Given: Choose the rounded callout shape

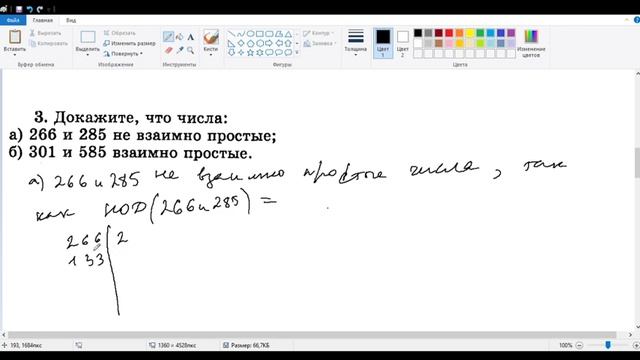Looking at the screenshot, I should click(x=269, y=52).
